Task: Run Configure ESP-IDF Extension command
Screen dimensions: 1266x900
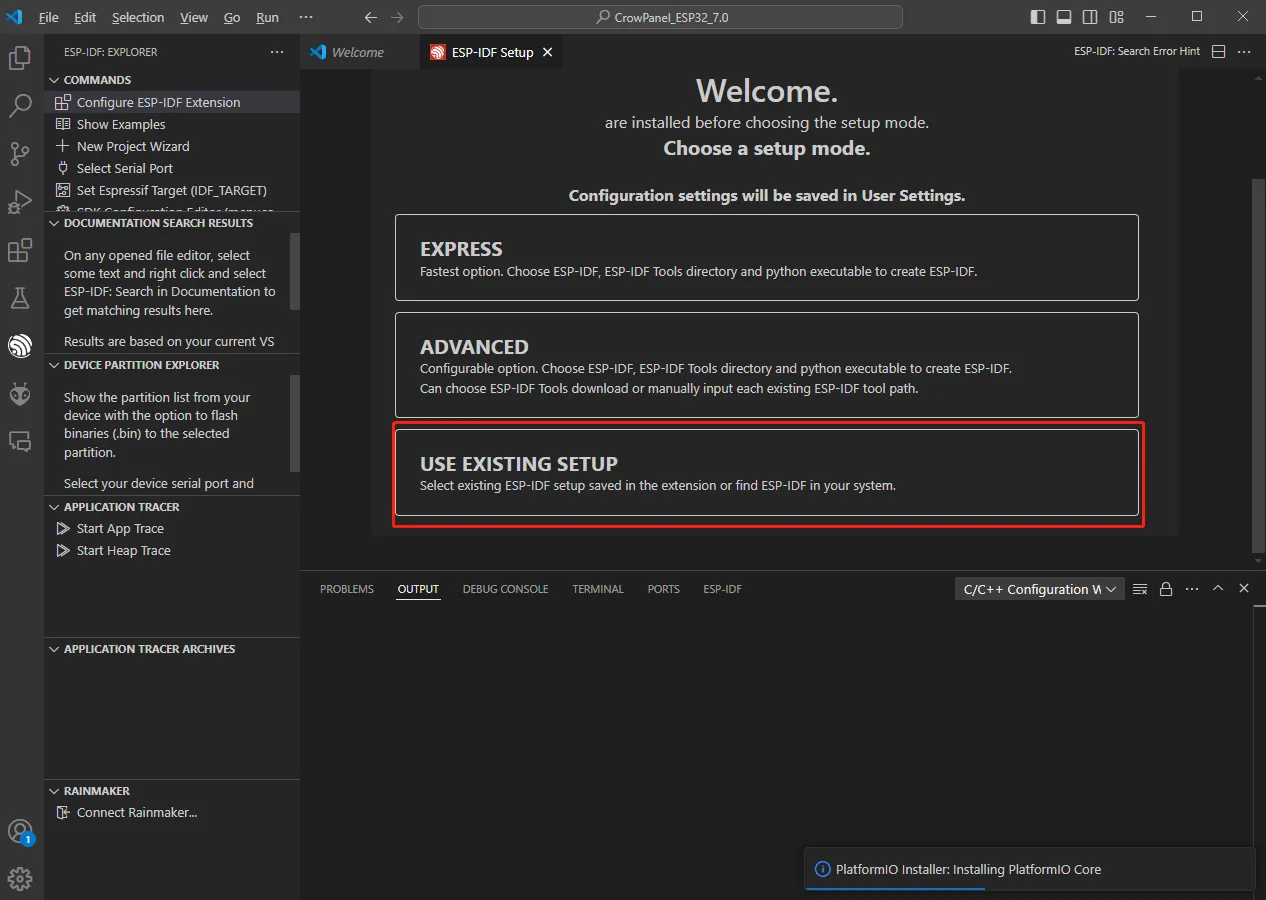Action: pyautogui.click(x=172, y=102)
